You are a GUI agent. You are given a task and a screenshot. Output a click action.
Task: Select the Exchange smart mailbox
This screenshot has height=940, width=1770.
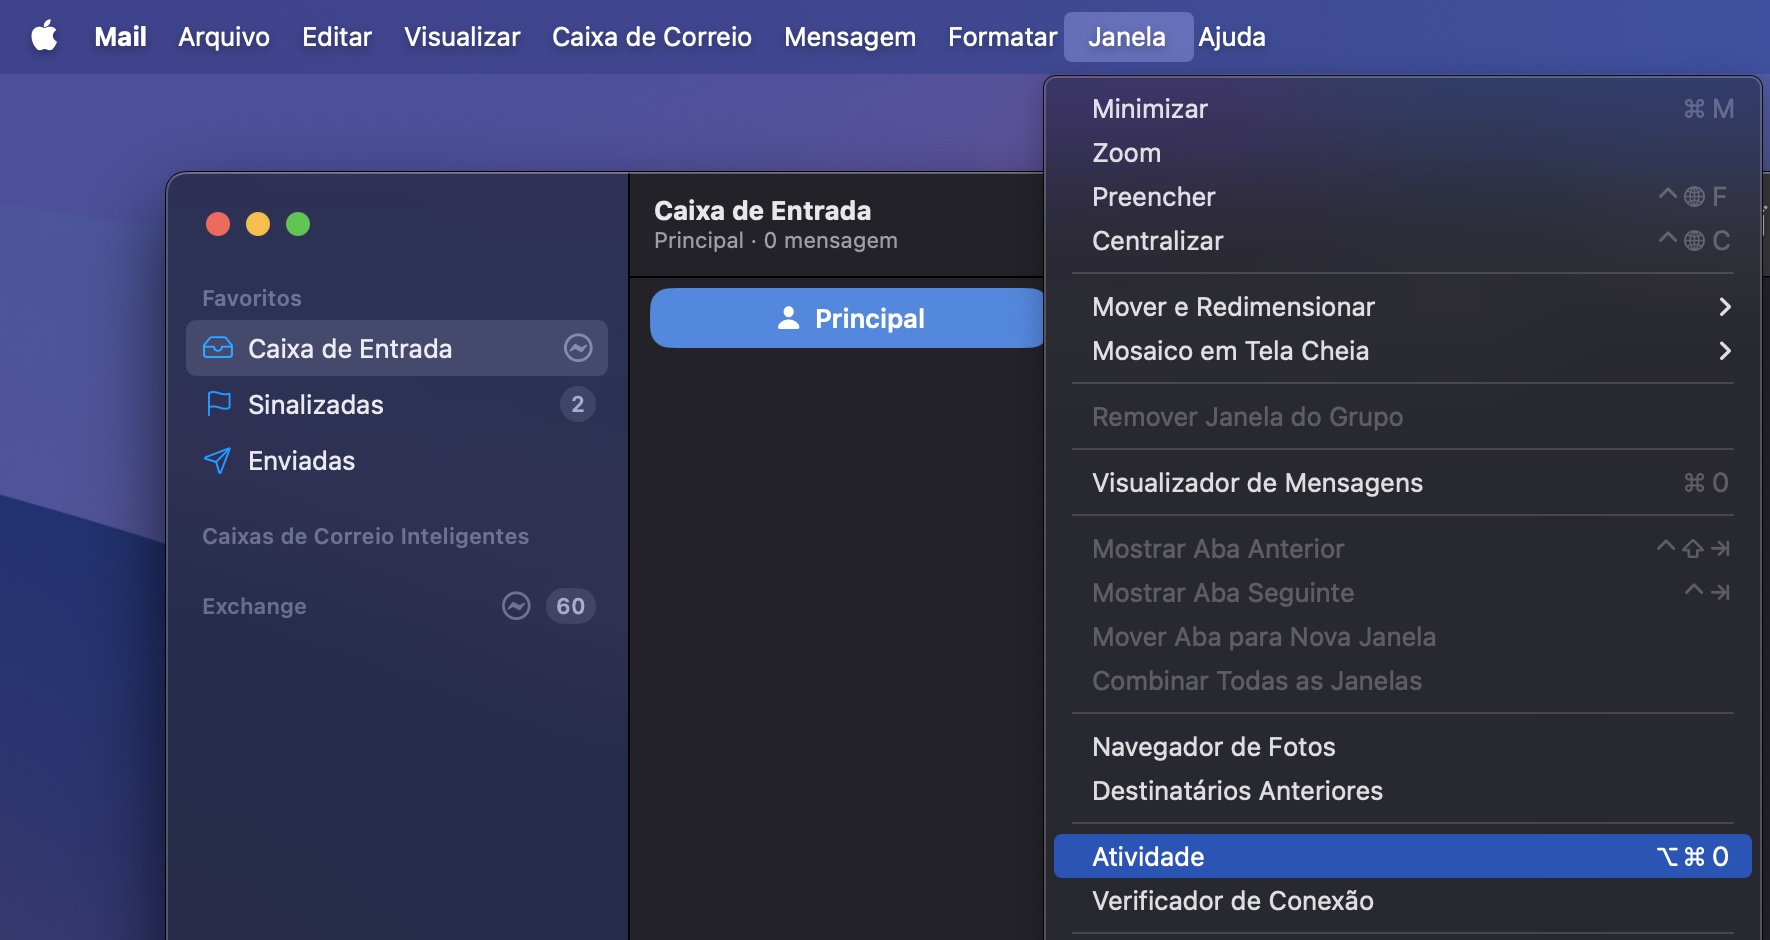point(254,606)
